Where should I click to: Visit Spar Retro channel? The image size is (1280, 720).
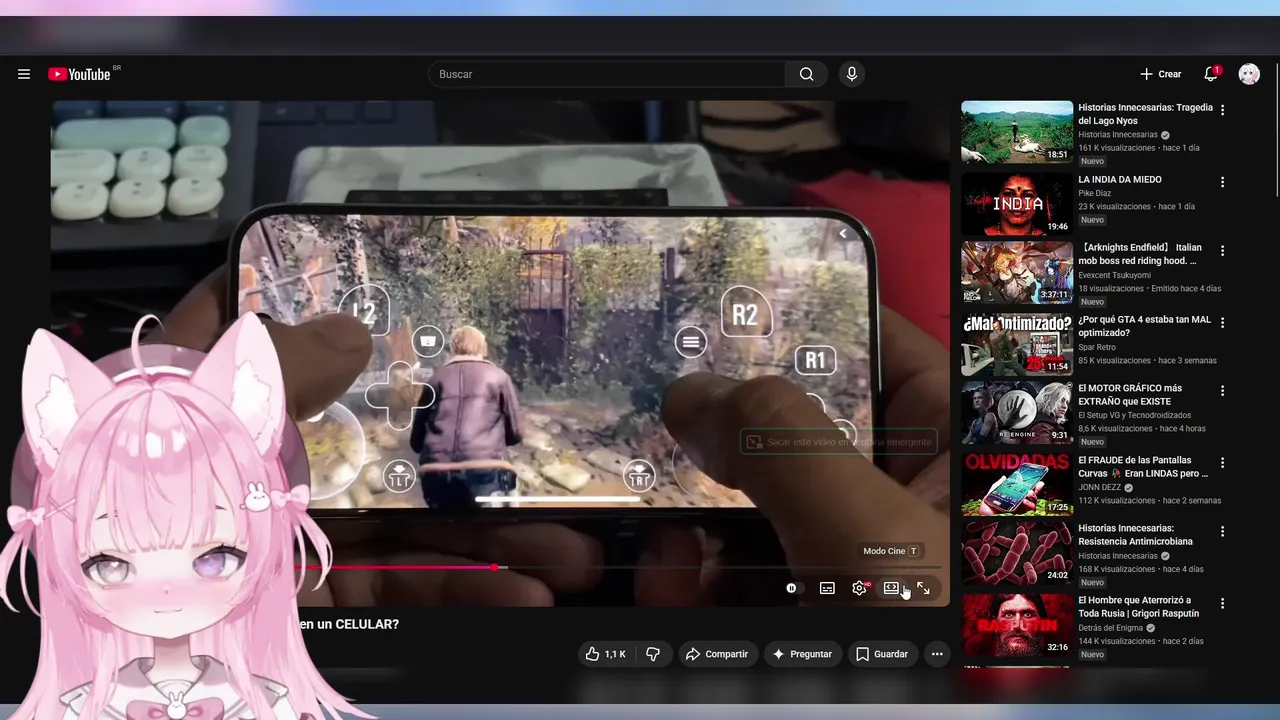1097,347
